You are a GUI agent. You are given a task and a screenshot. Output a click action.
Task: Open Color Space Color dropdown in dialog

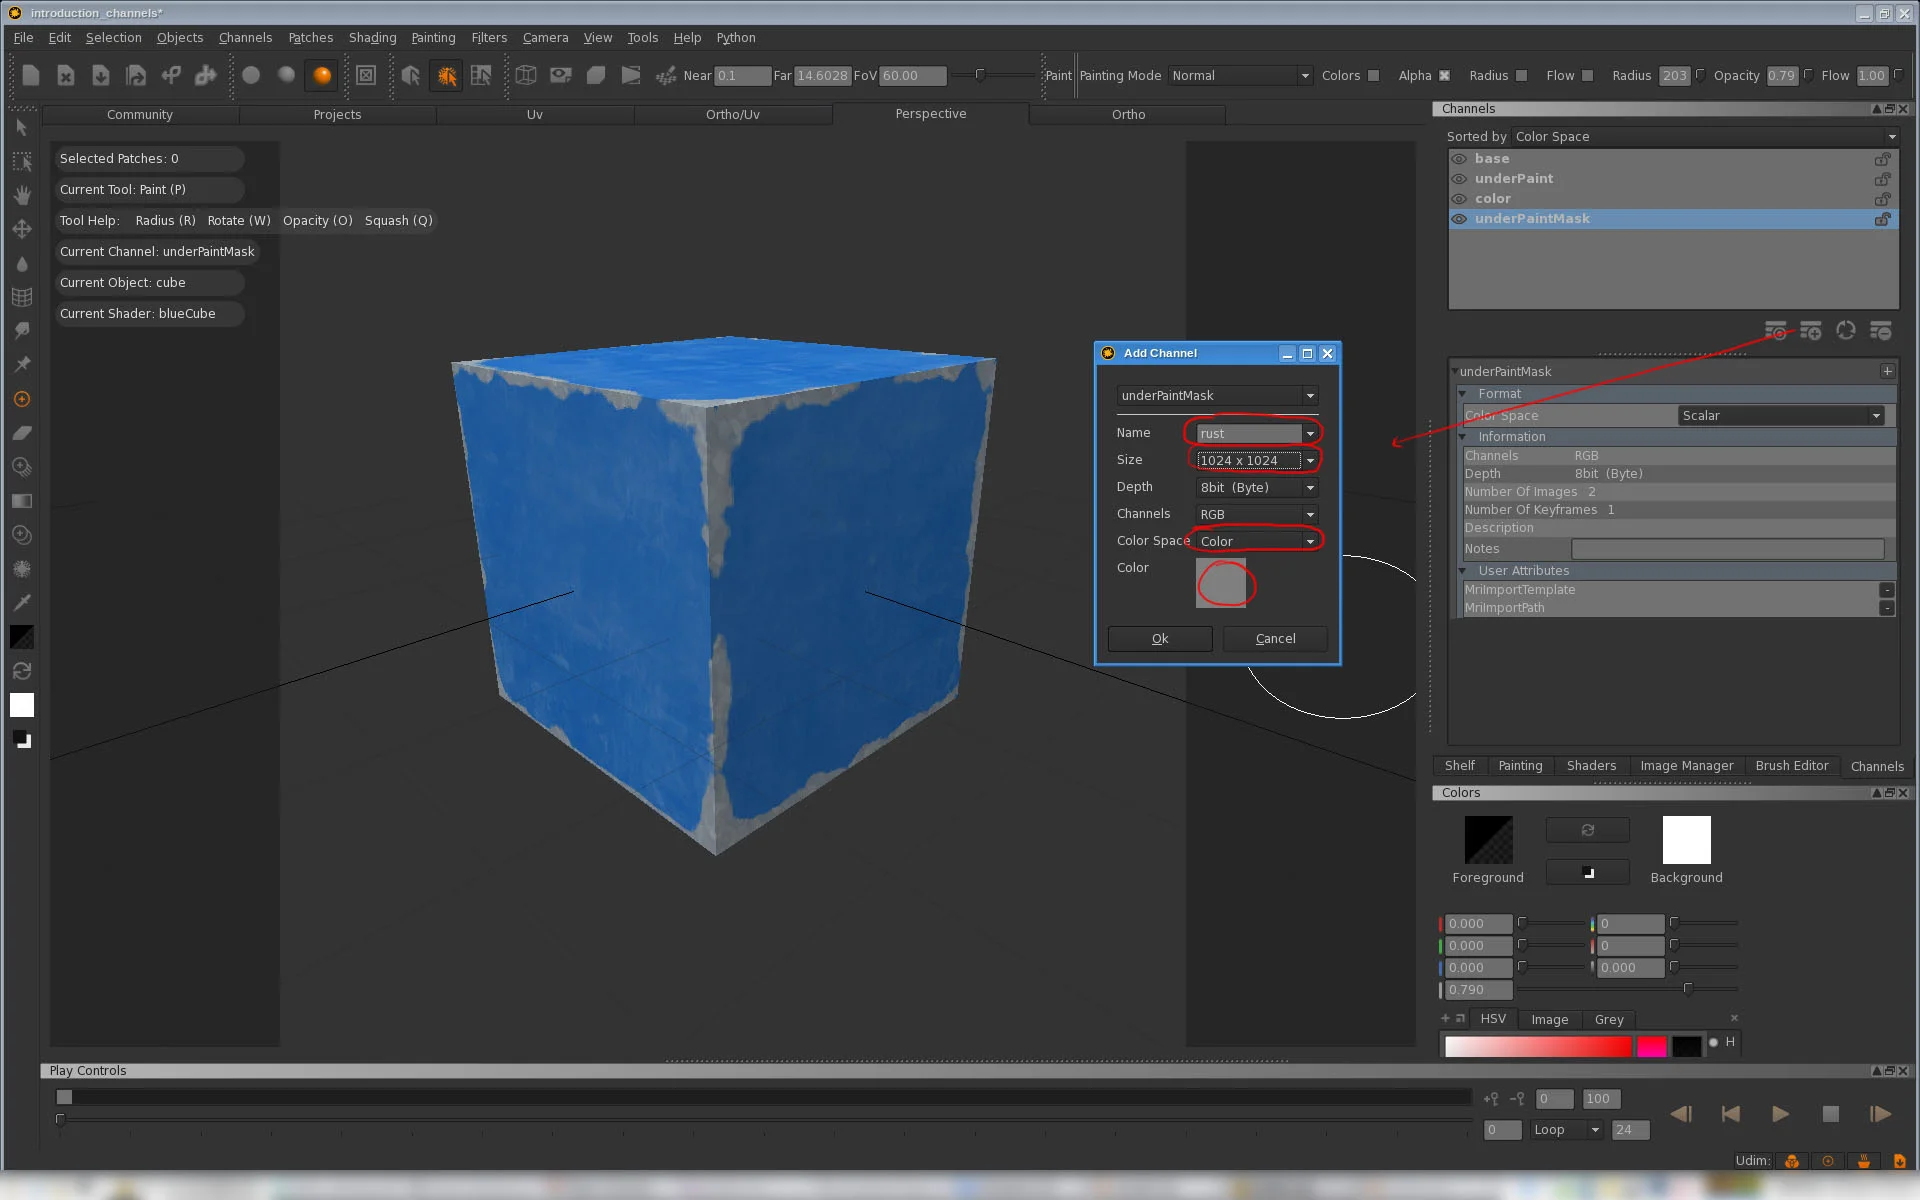[x=1256, y=541]
